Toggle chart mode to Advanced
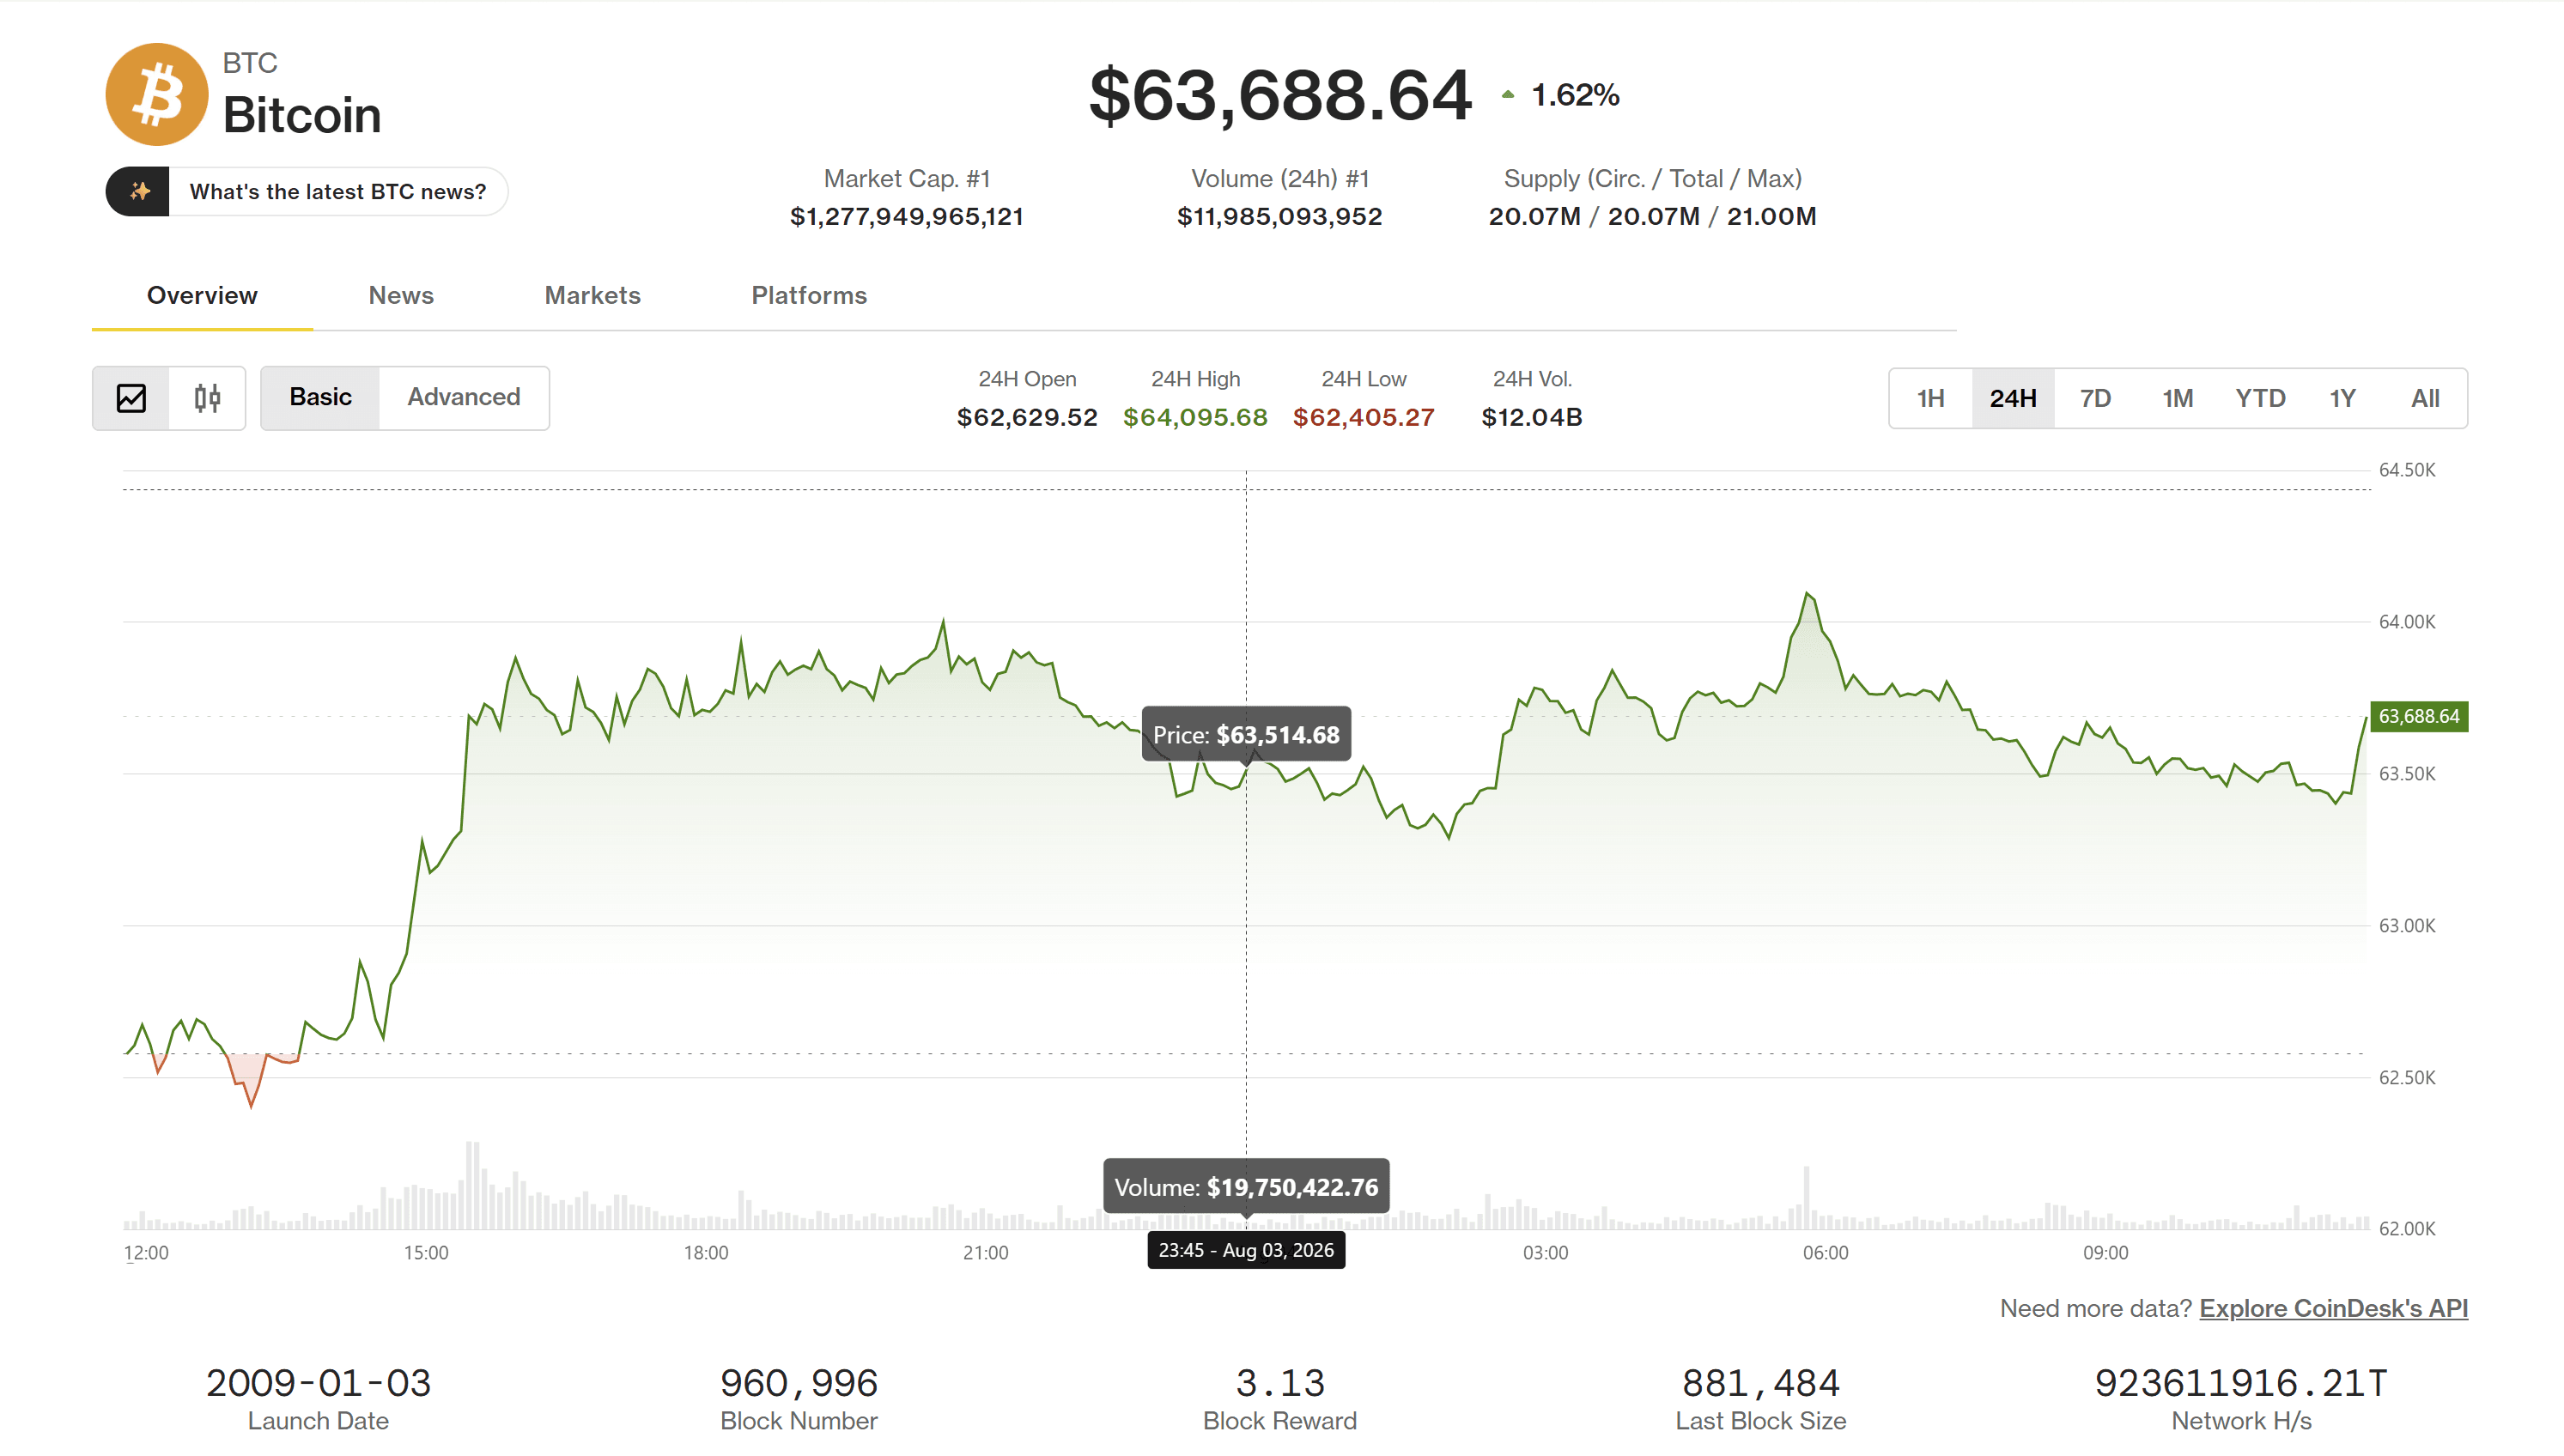Viewport: 2564px width, 1456px height. coord(464,397)
